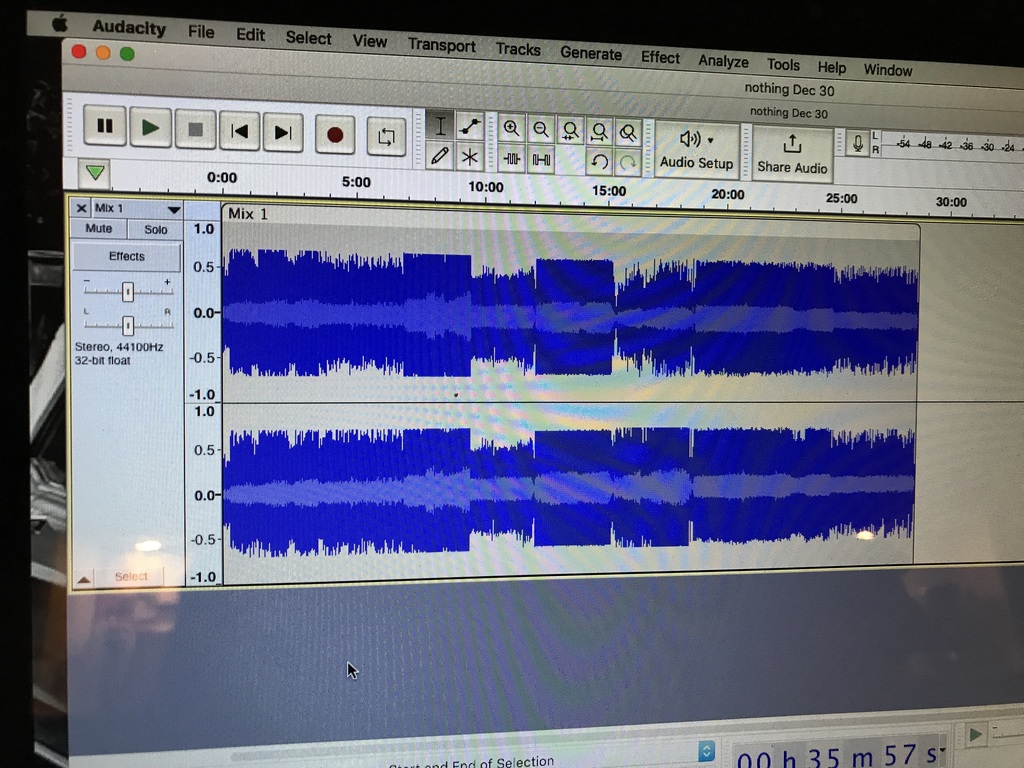Click the Mix 1 pan slider handle
The height and width of the screenshot is (768, 1024).
(x=128, y=325)
